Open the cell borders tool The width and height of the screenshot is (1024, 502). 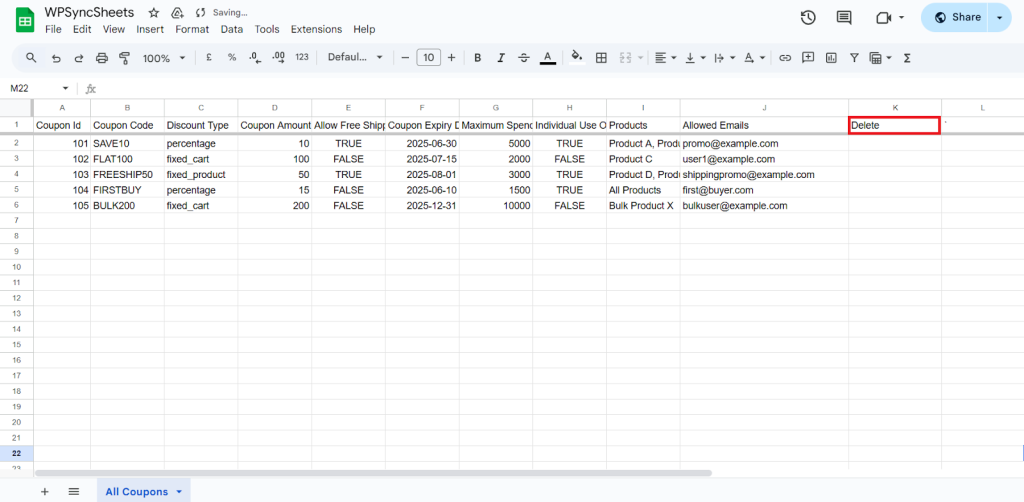(601, 58)
